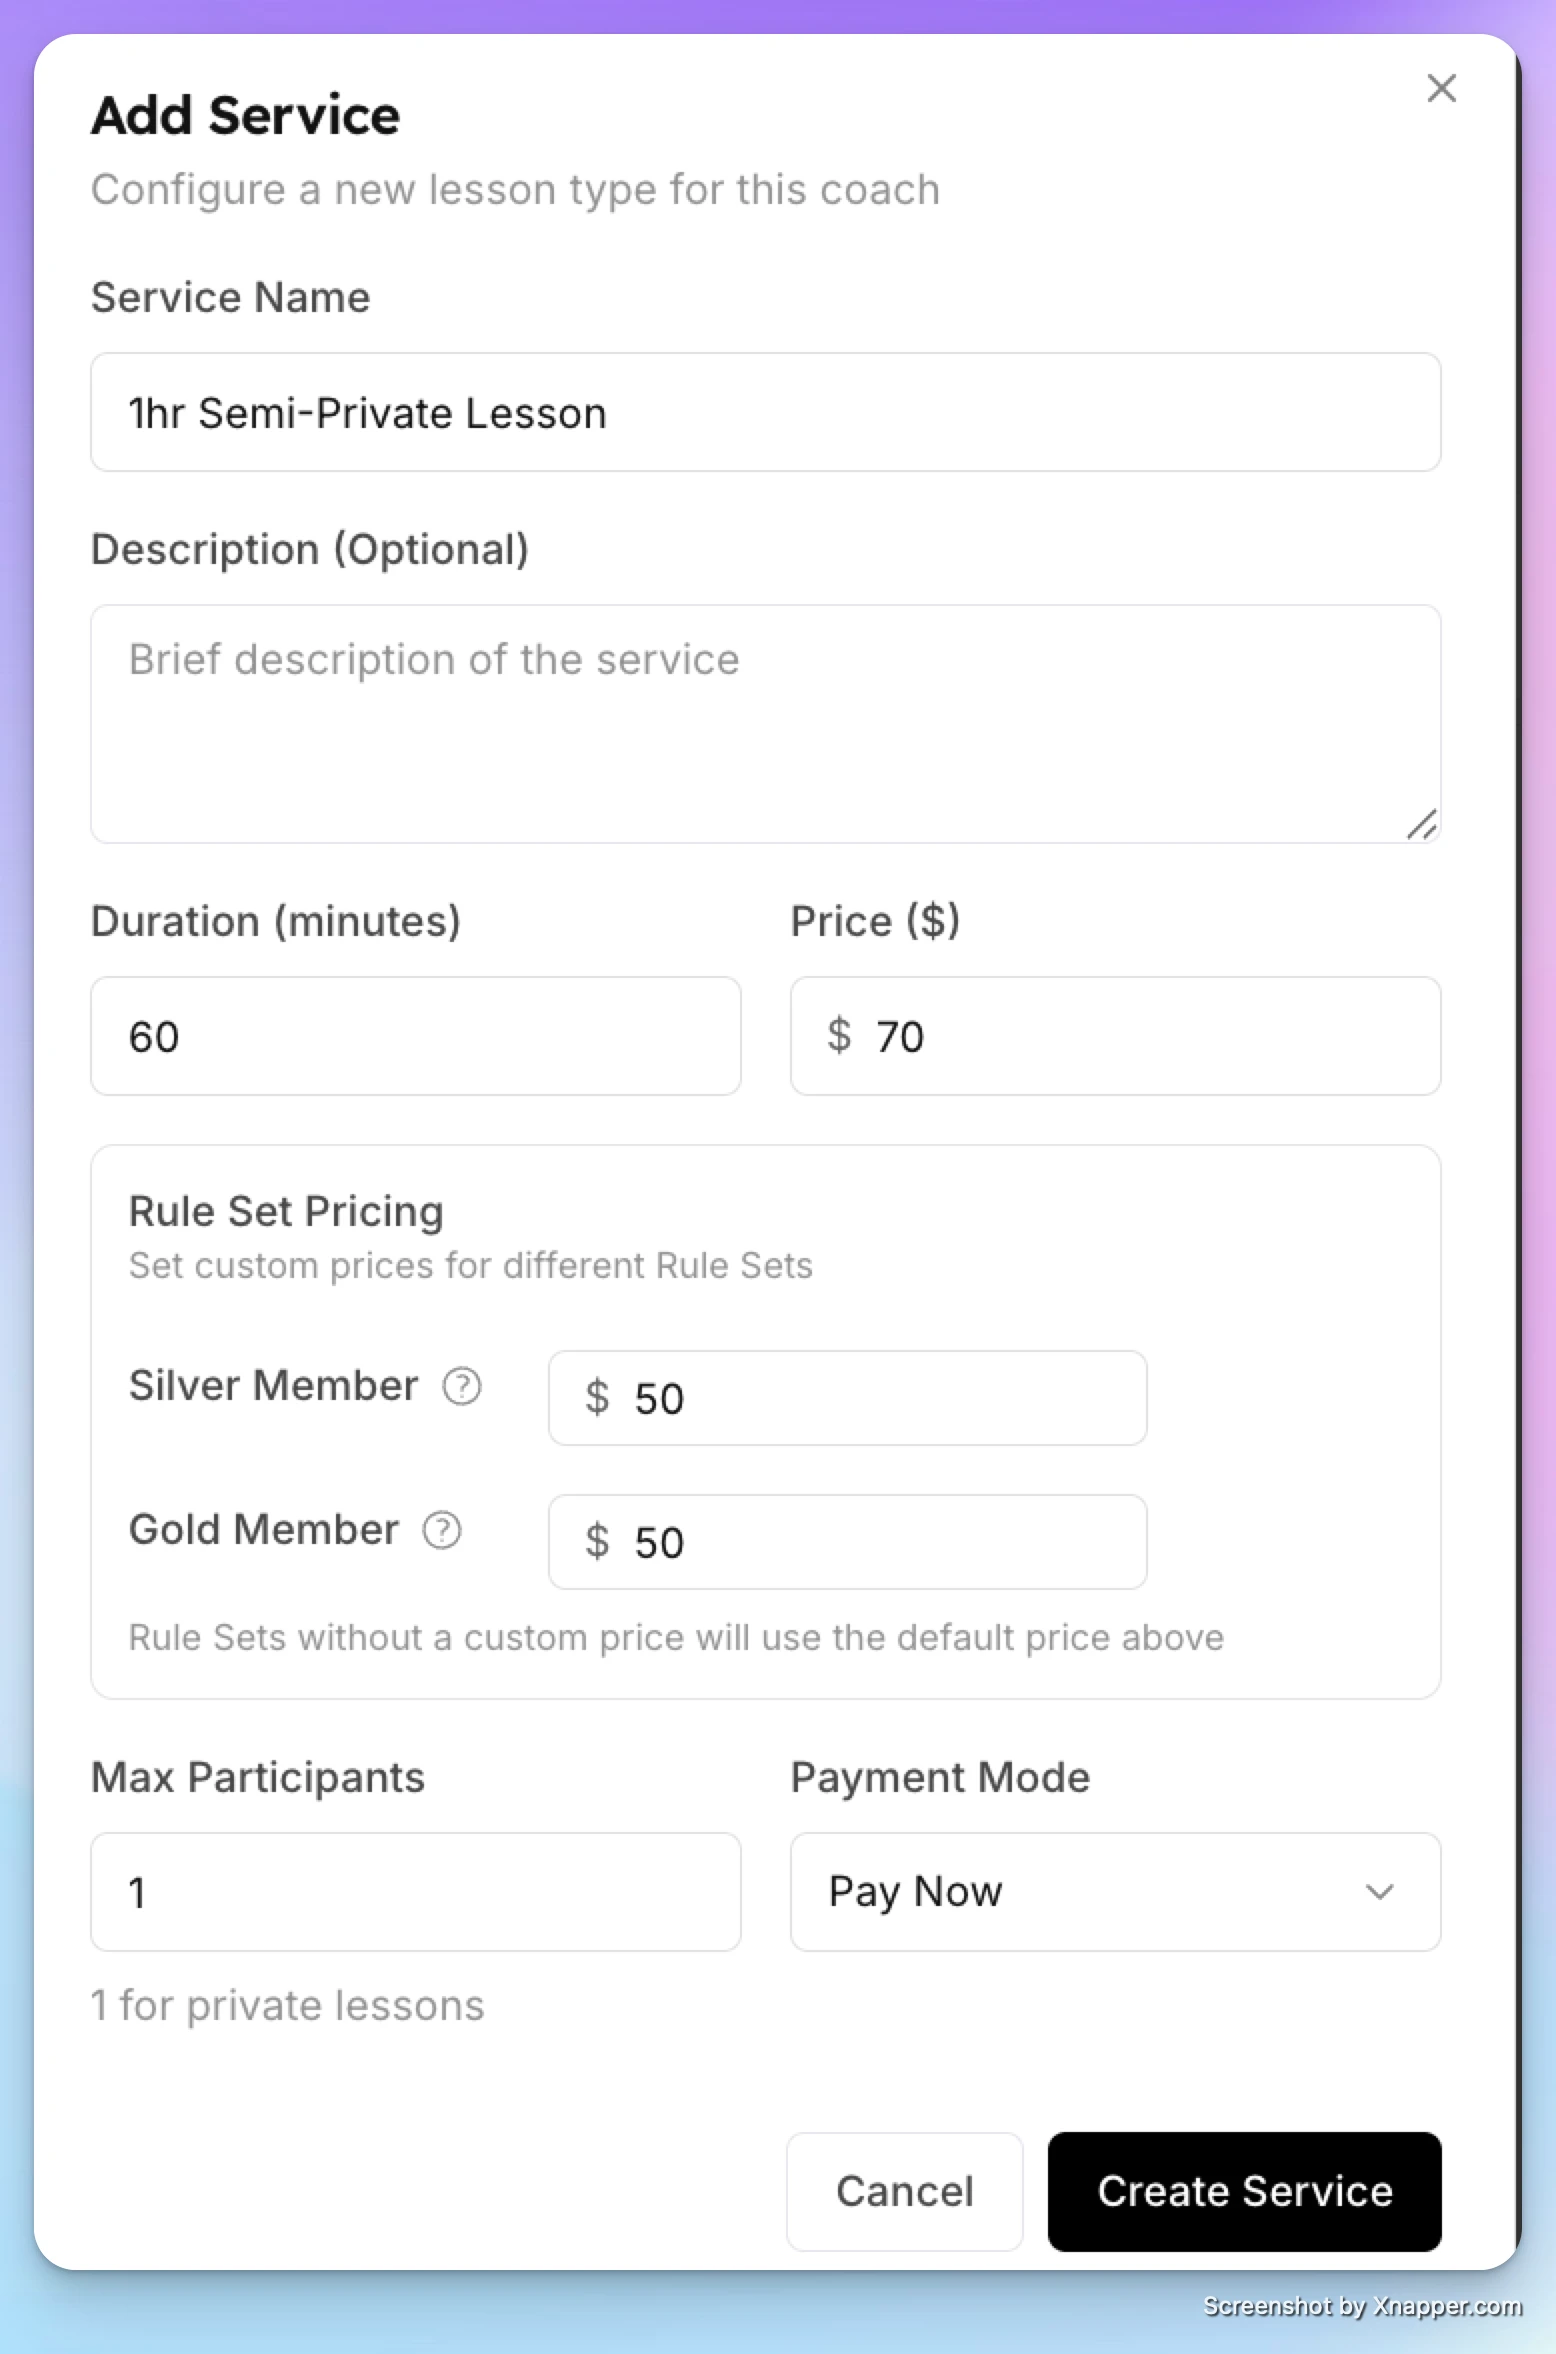Grab the description box resize handle

coord(1421,825)
